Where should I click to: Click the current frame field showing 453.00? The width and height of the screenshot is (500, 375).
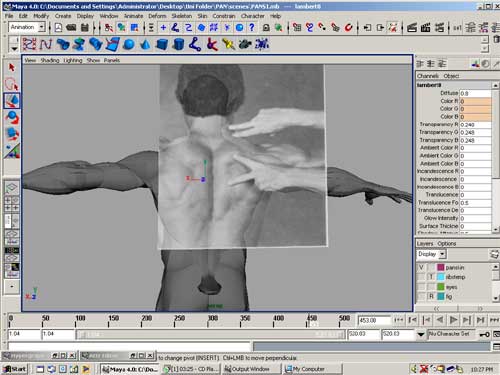(373, 320)
